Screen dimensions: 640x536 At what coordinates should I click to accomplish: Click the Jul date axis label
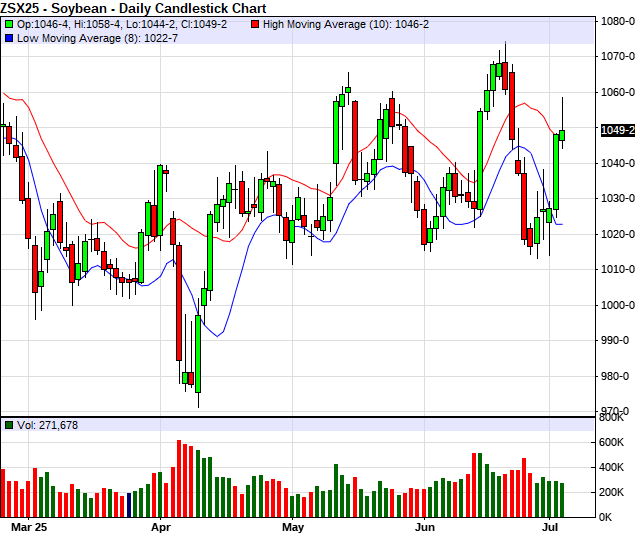(551, 525)
